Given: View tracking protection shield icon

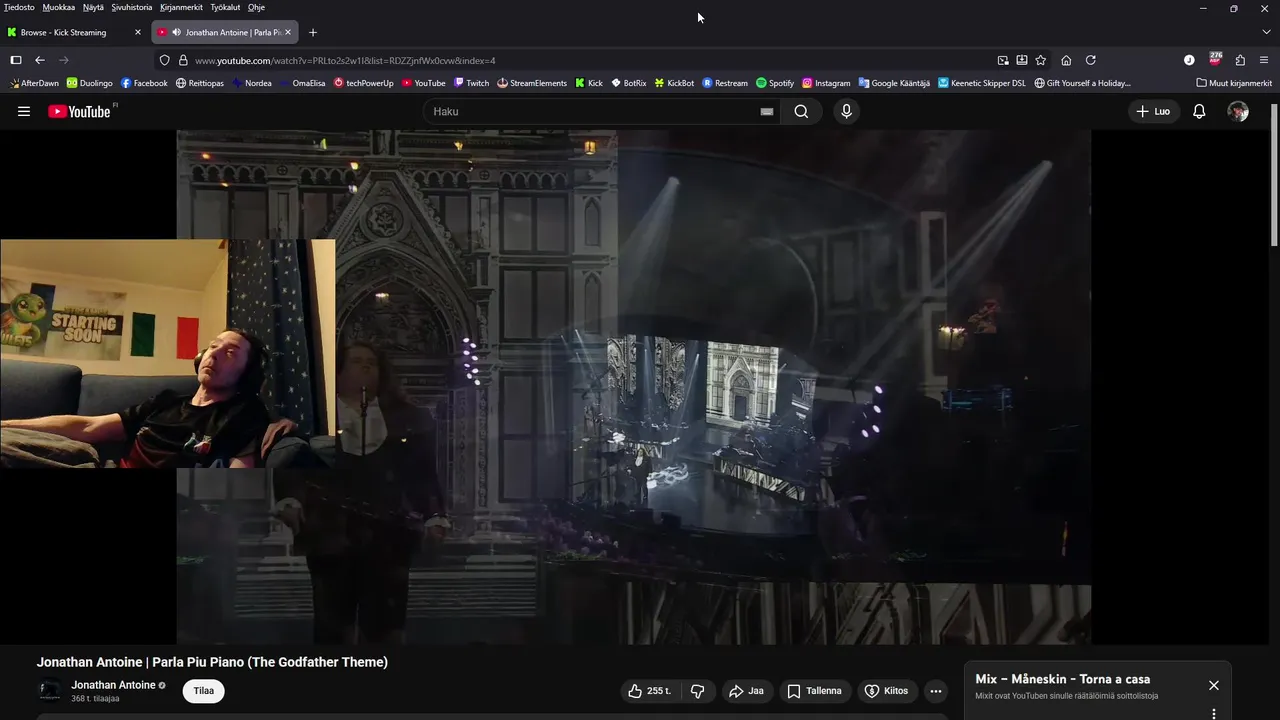Looking at the screenshot, I should tap(165, 60).
